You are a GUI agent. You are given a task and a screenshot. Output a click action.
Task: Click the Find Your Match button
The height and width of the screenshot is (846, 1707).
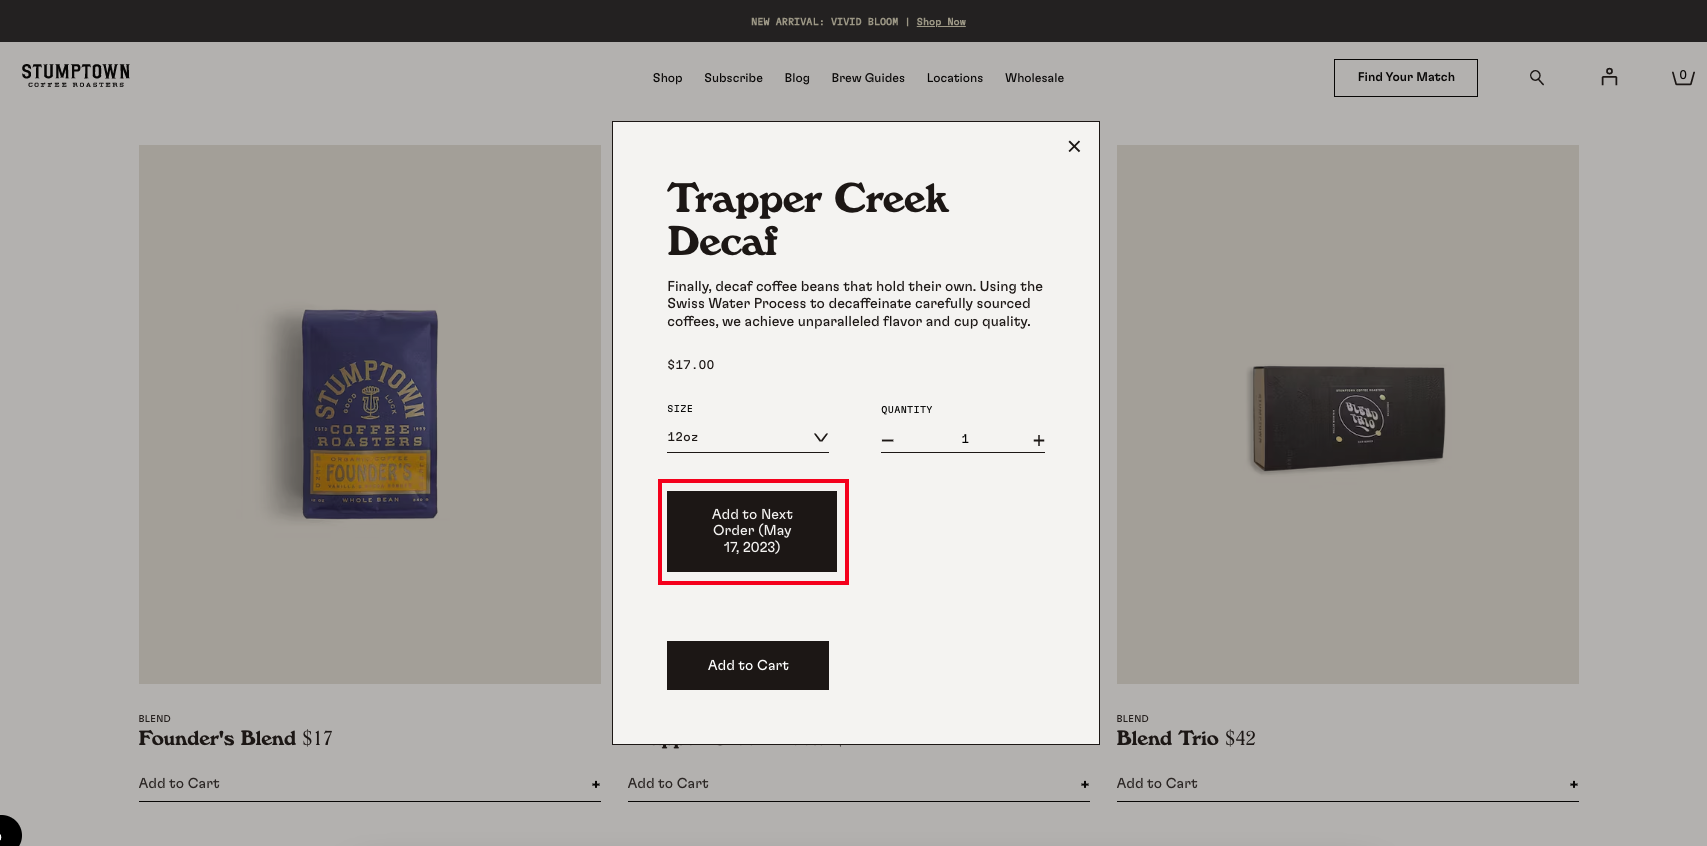pos(1406,78)
